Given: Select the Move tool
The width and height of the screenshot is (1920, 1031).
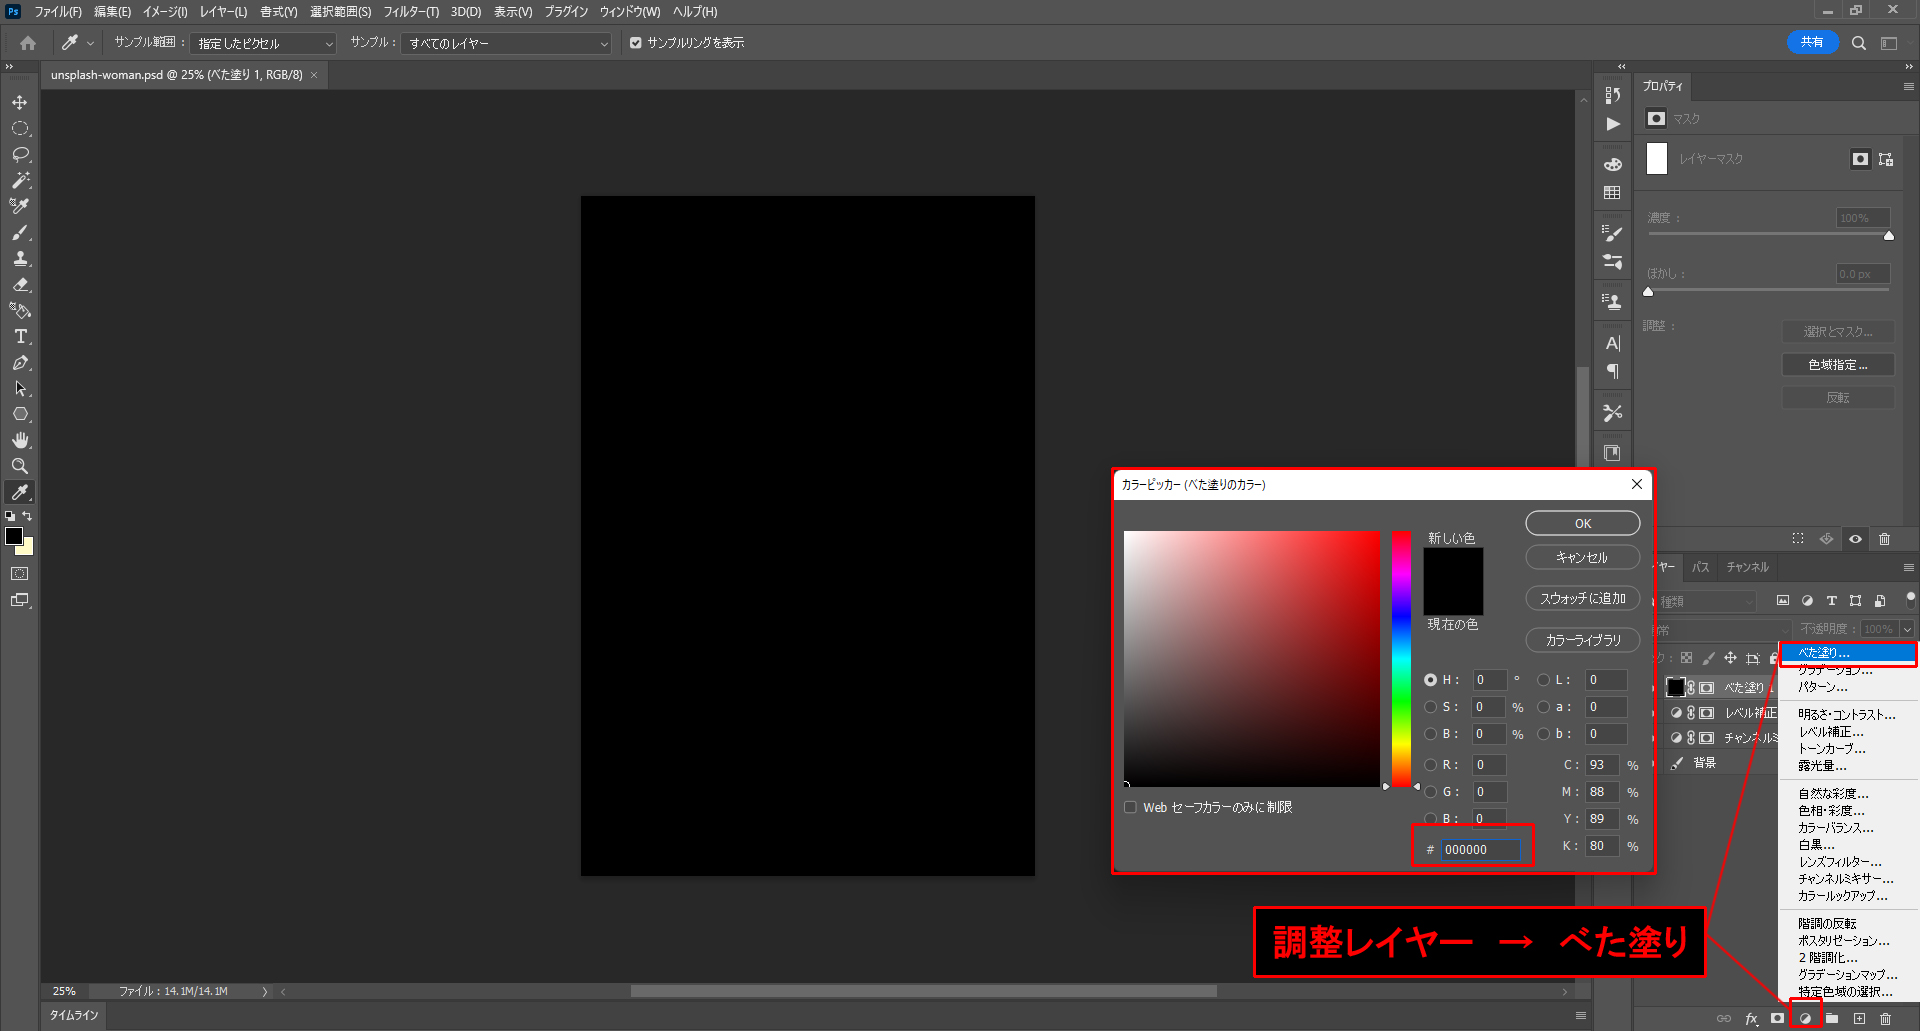Looking at the screenshot, I should [x=20, y=103].
